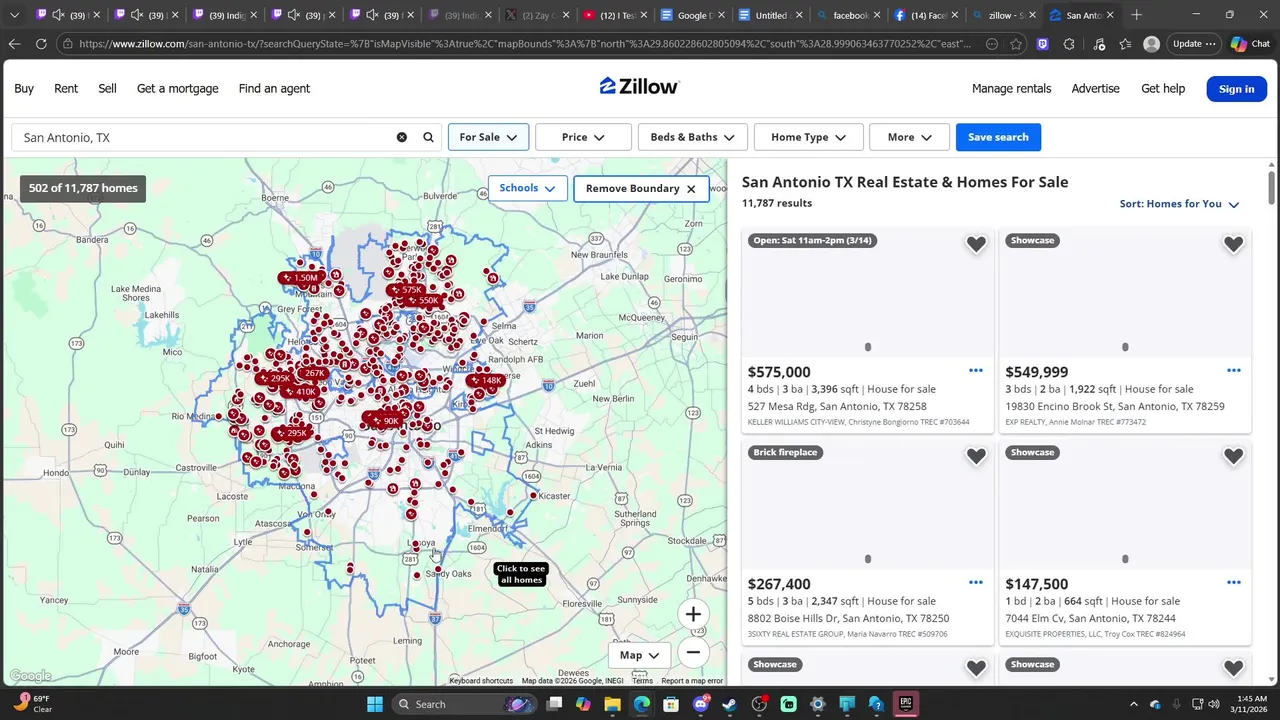
Task: Click the 1.50M map price marker
Action: tap(300, 277)
